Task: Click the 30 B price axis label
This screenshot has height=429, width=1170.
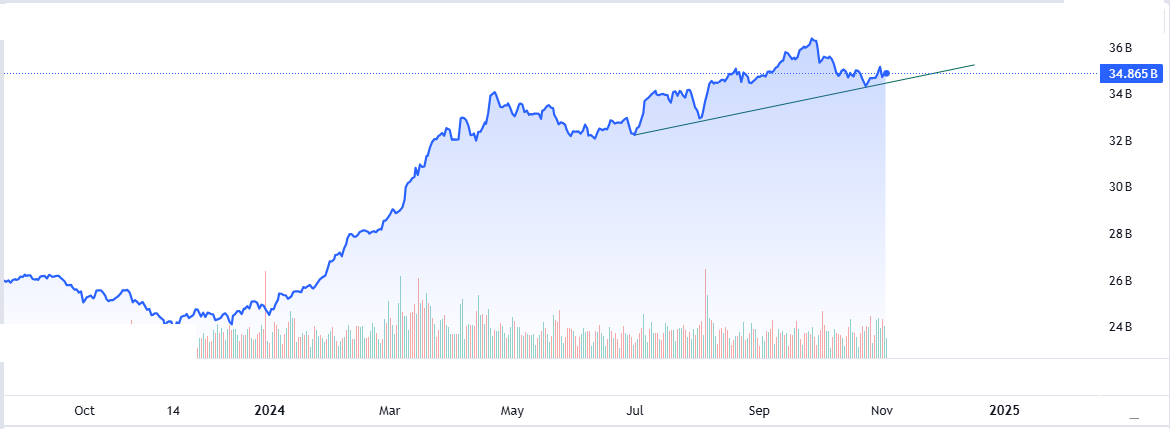Action: (1120, 187)
